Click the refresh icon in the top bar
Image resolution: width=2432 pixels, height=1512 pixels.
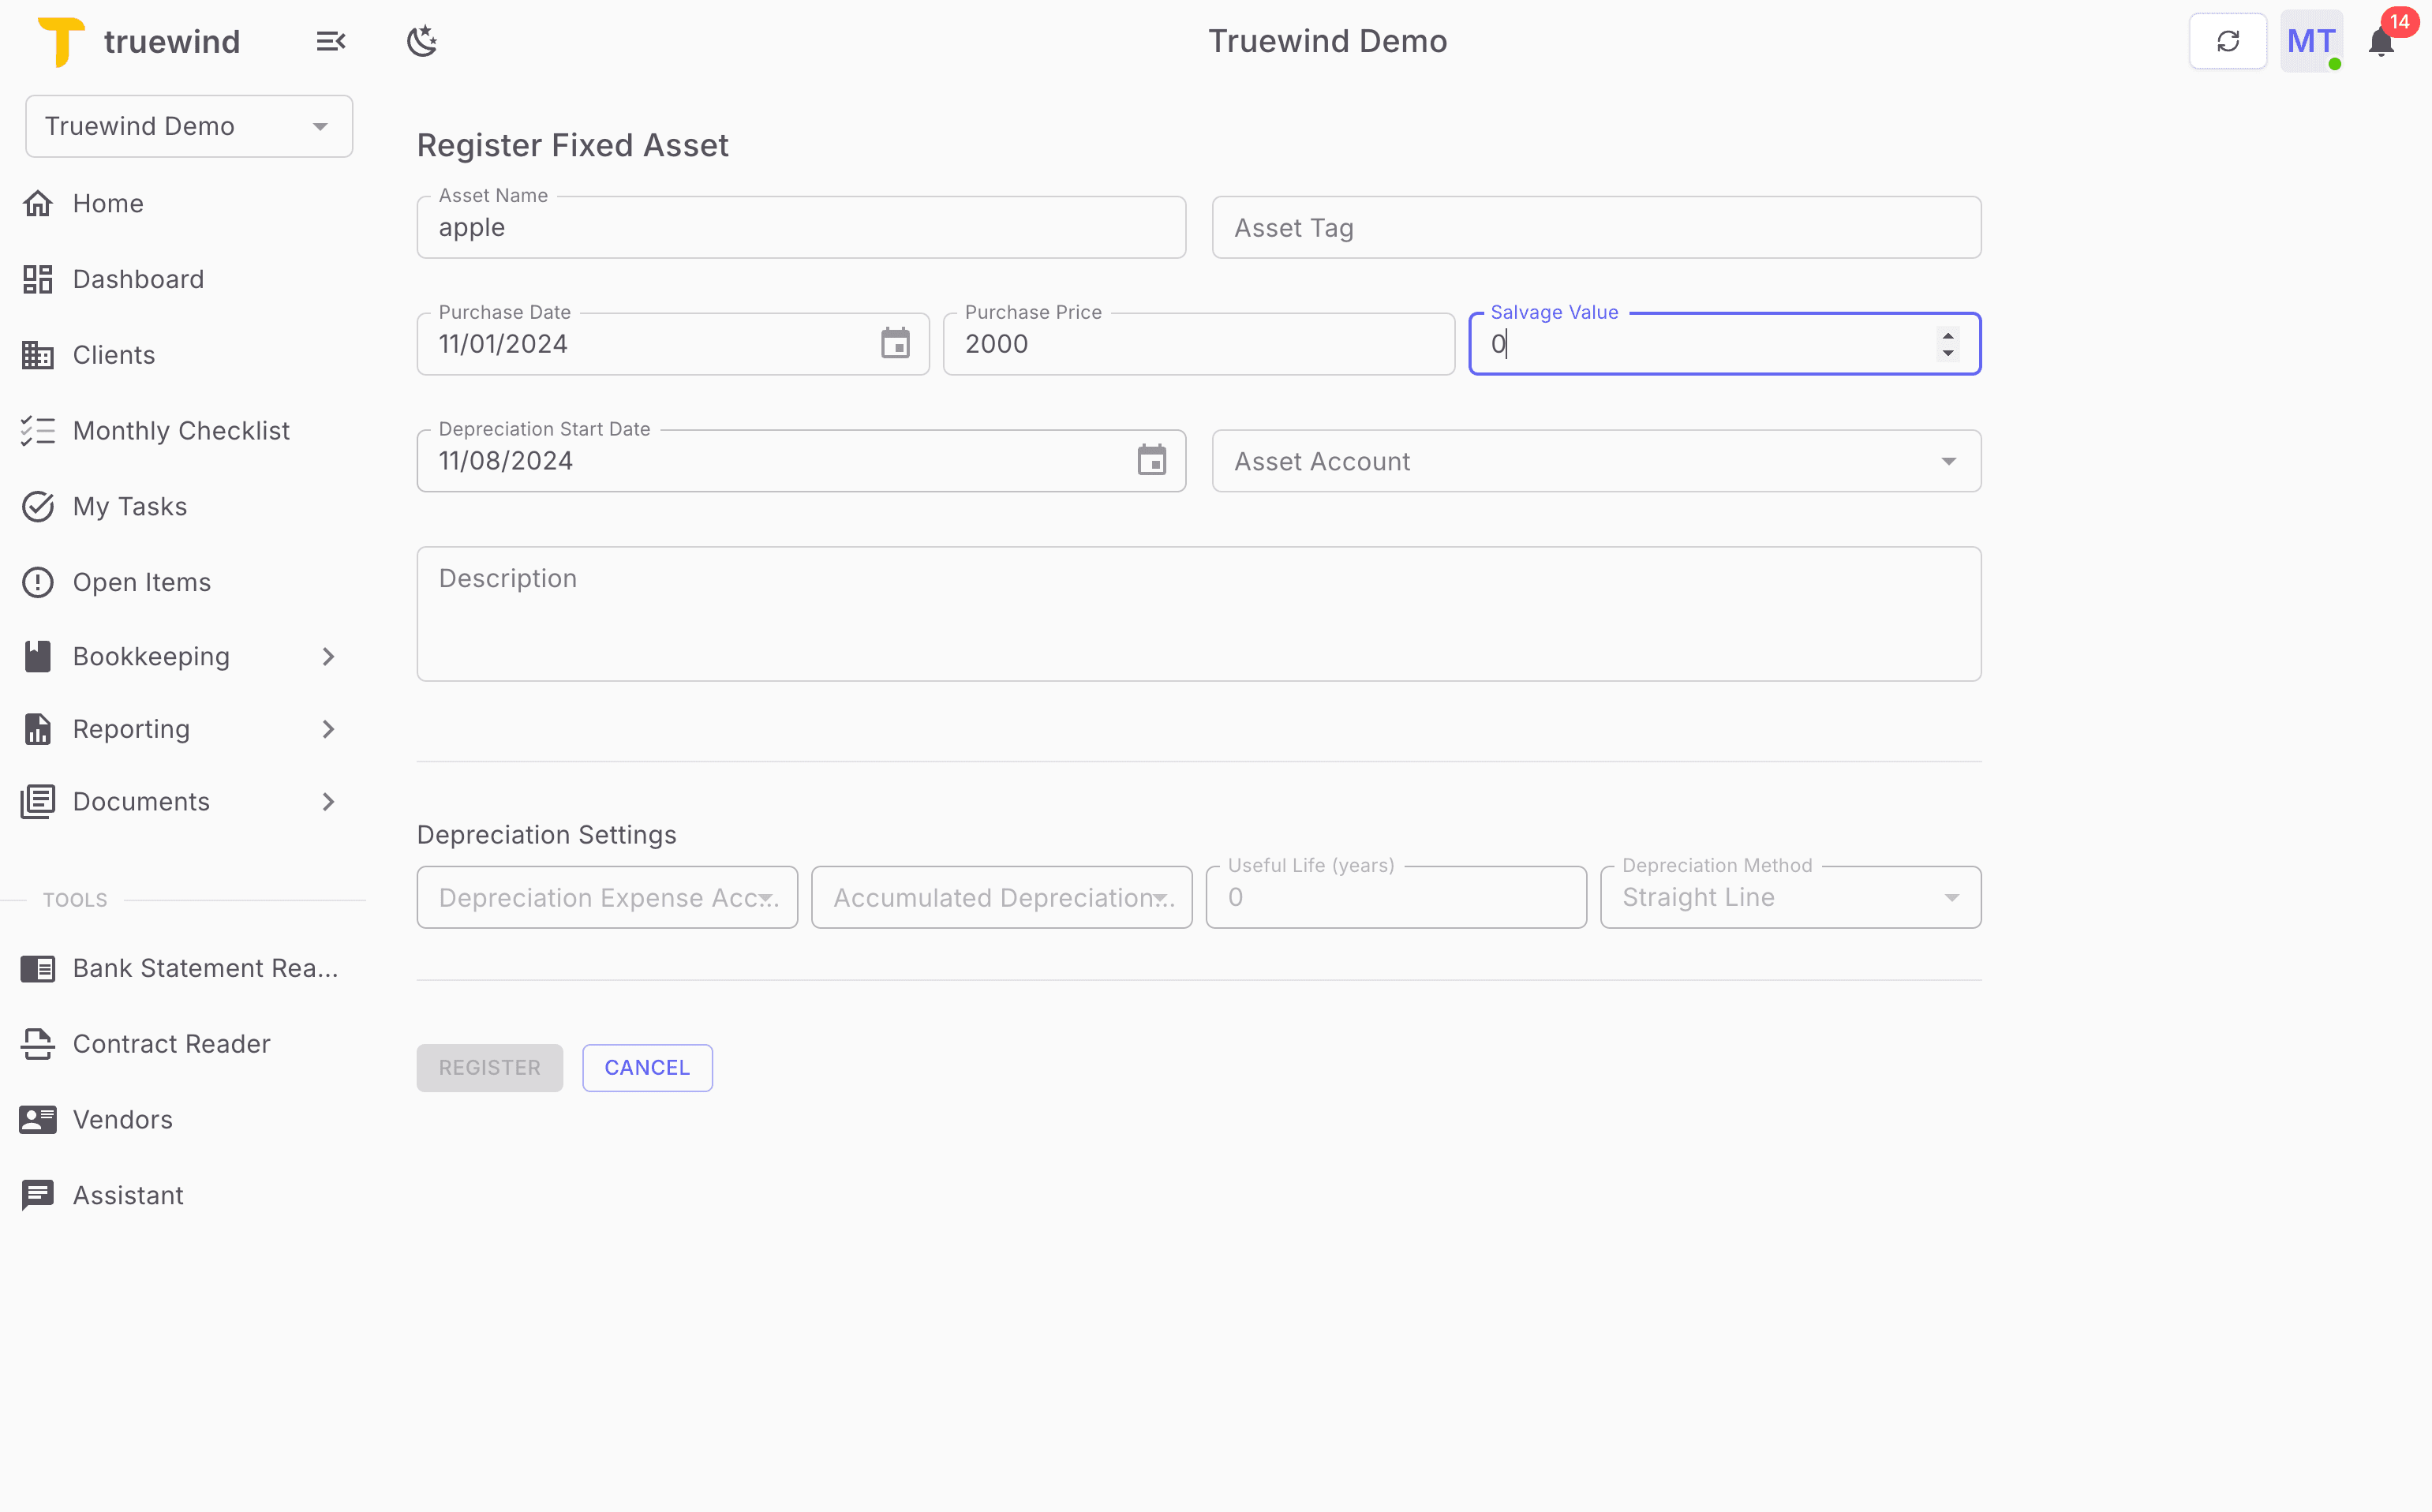(2228, 40)
